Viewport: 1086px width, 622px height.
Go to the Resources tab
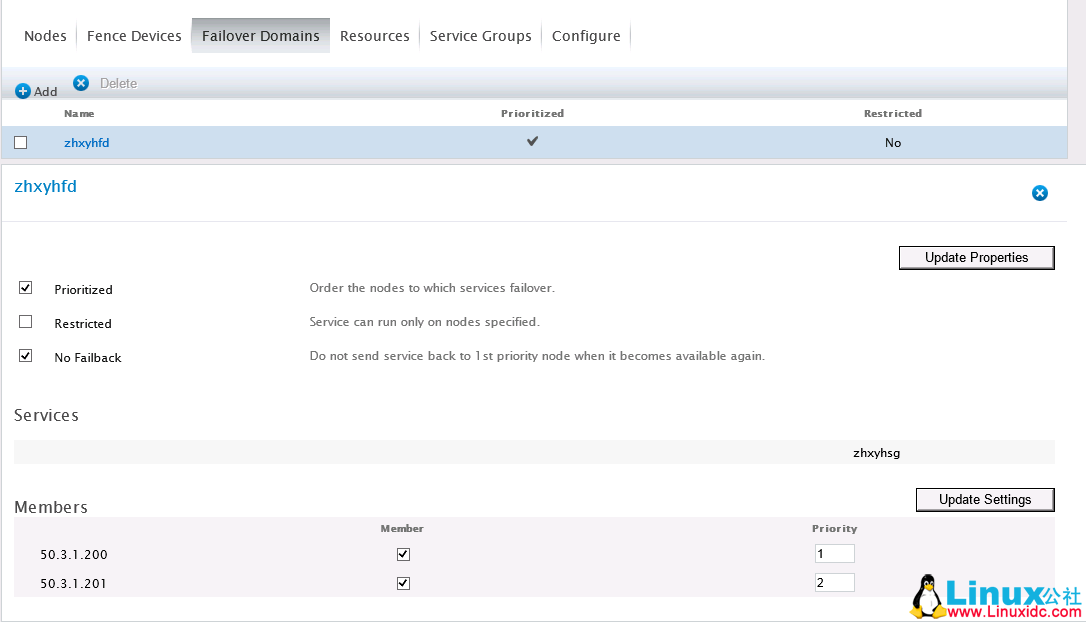tap(374, 36)
